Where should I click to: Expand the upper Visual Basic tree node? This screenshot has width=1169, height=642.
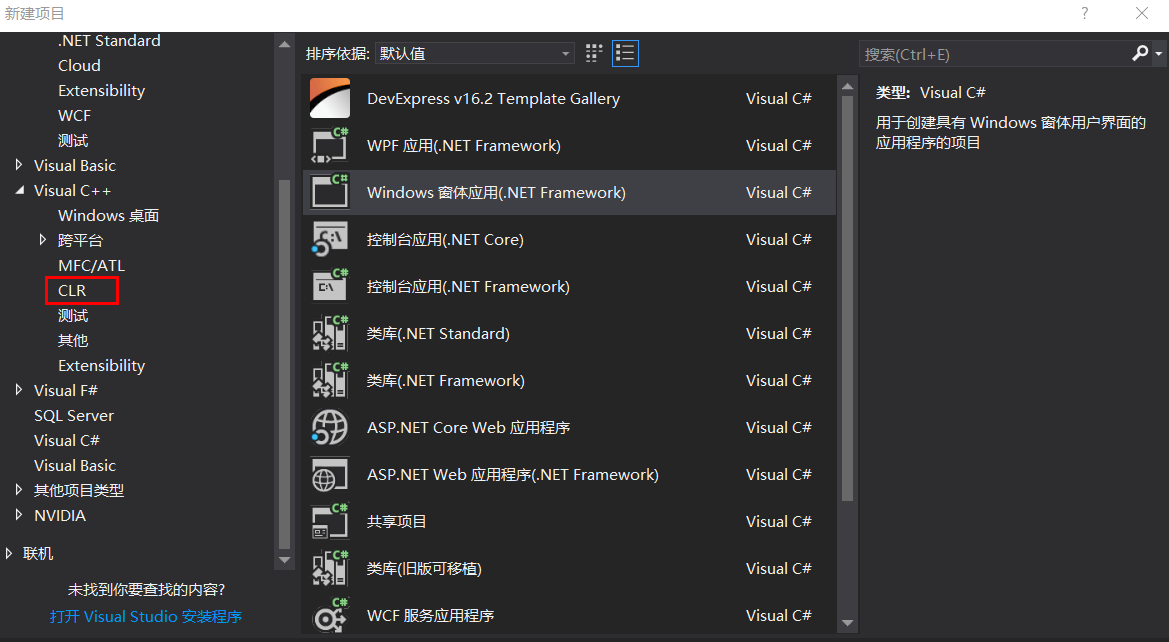(19, 165)
